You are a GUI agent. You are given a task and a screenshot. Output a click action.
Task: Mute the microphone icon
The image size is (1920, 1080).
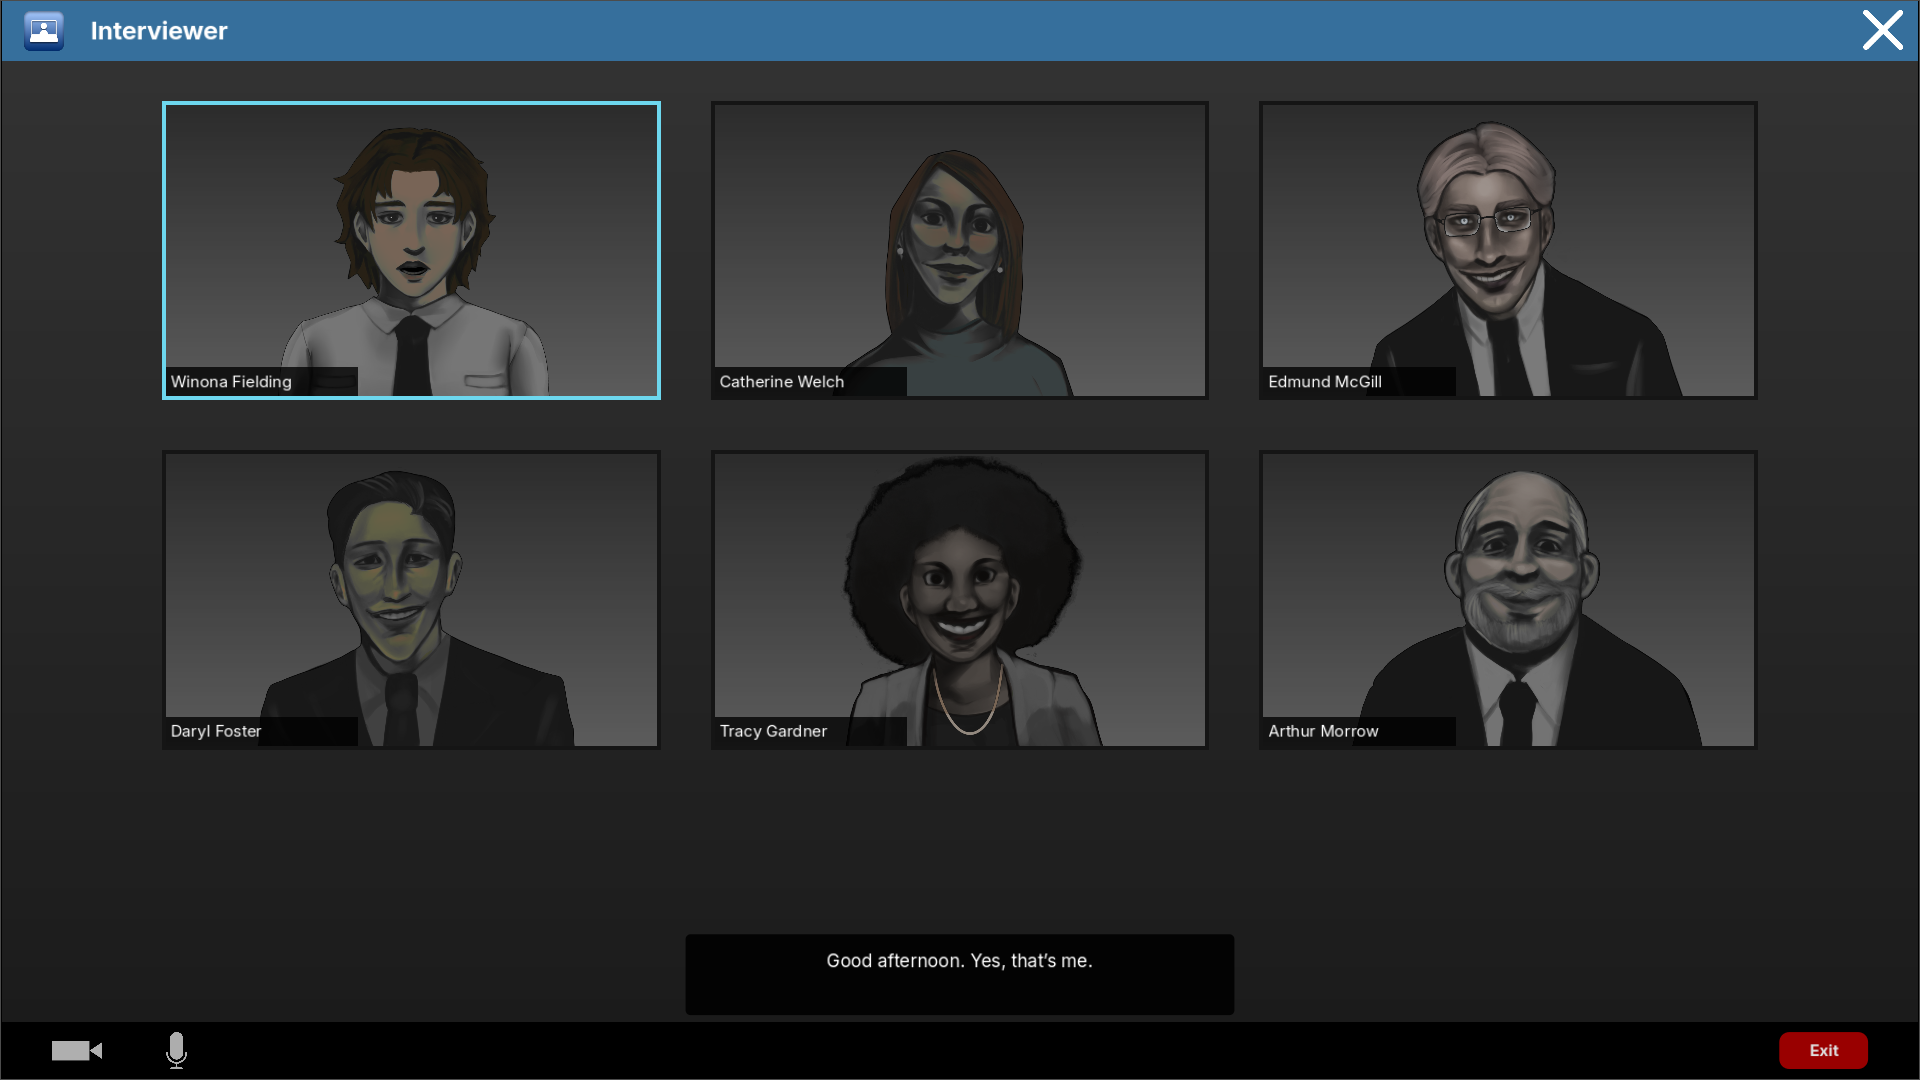pos(176,1050)
